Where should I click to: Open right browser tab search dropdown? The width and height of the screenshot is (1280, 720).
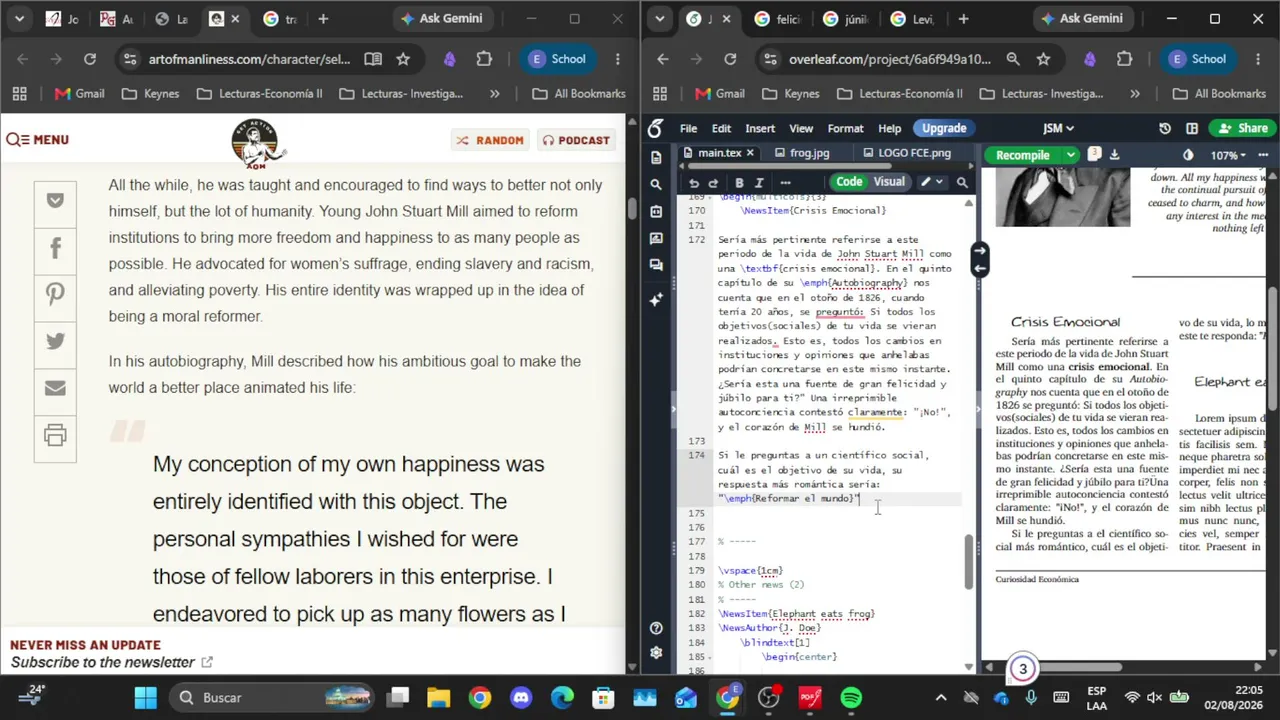659,19
